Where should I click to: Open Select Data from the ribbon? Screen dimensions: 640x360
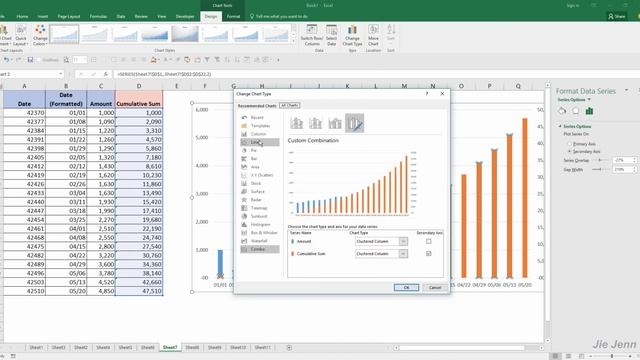(x=331, y=35)
